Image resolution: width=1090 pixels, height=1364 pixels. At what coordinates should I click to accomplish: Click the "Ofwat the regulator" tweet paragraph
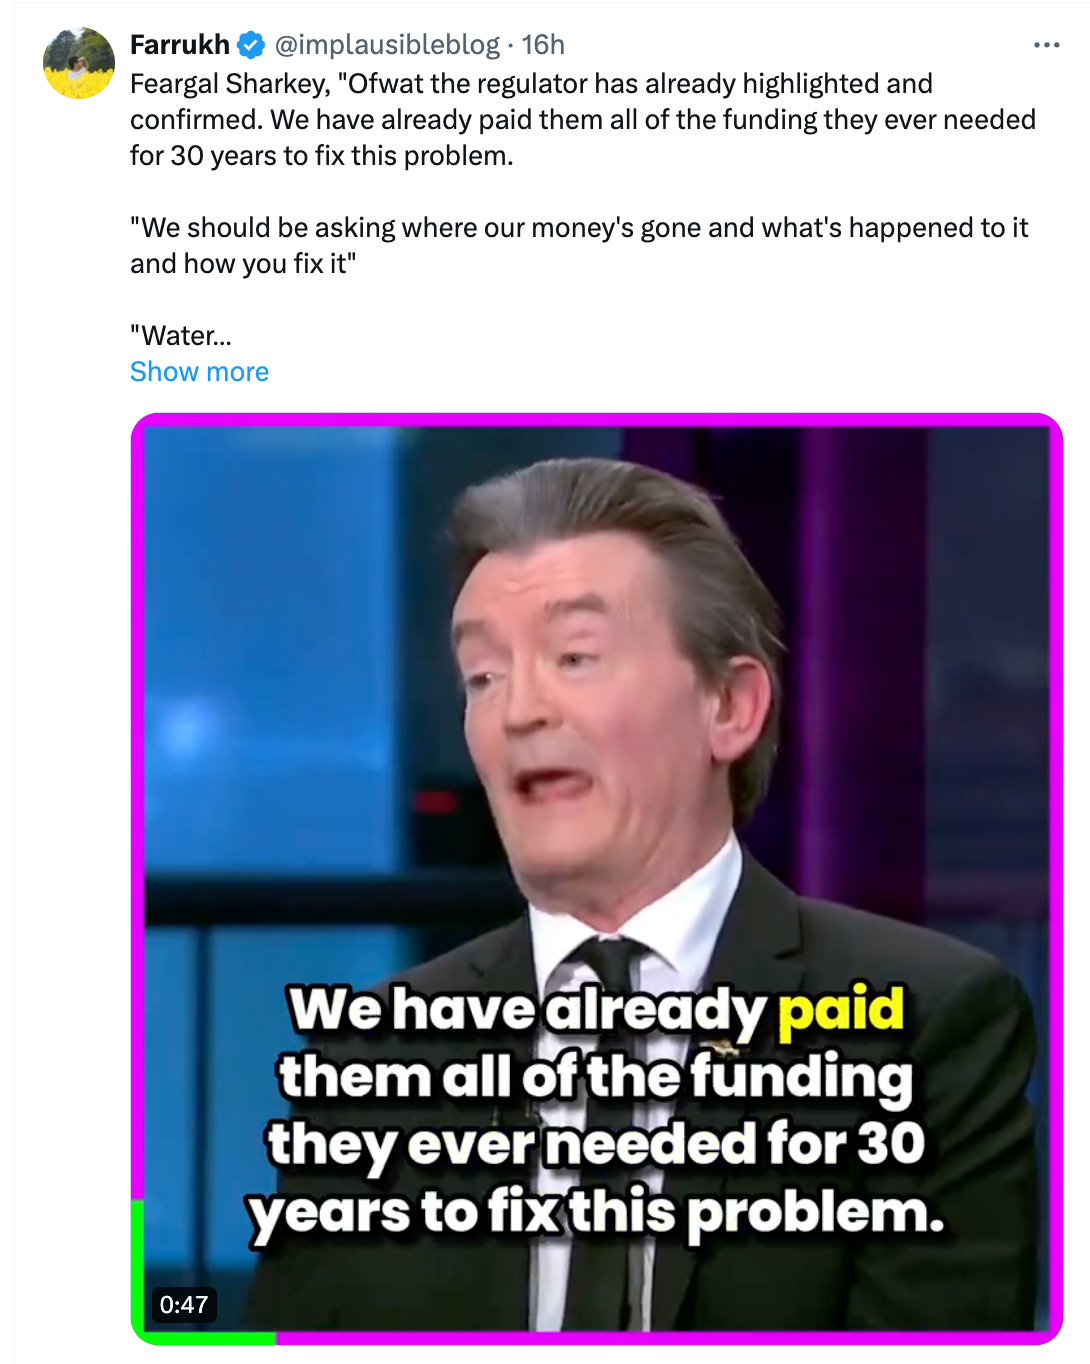point(583,120)
